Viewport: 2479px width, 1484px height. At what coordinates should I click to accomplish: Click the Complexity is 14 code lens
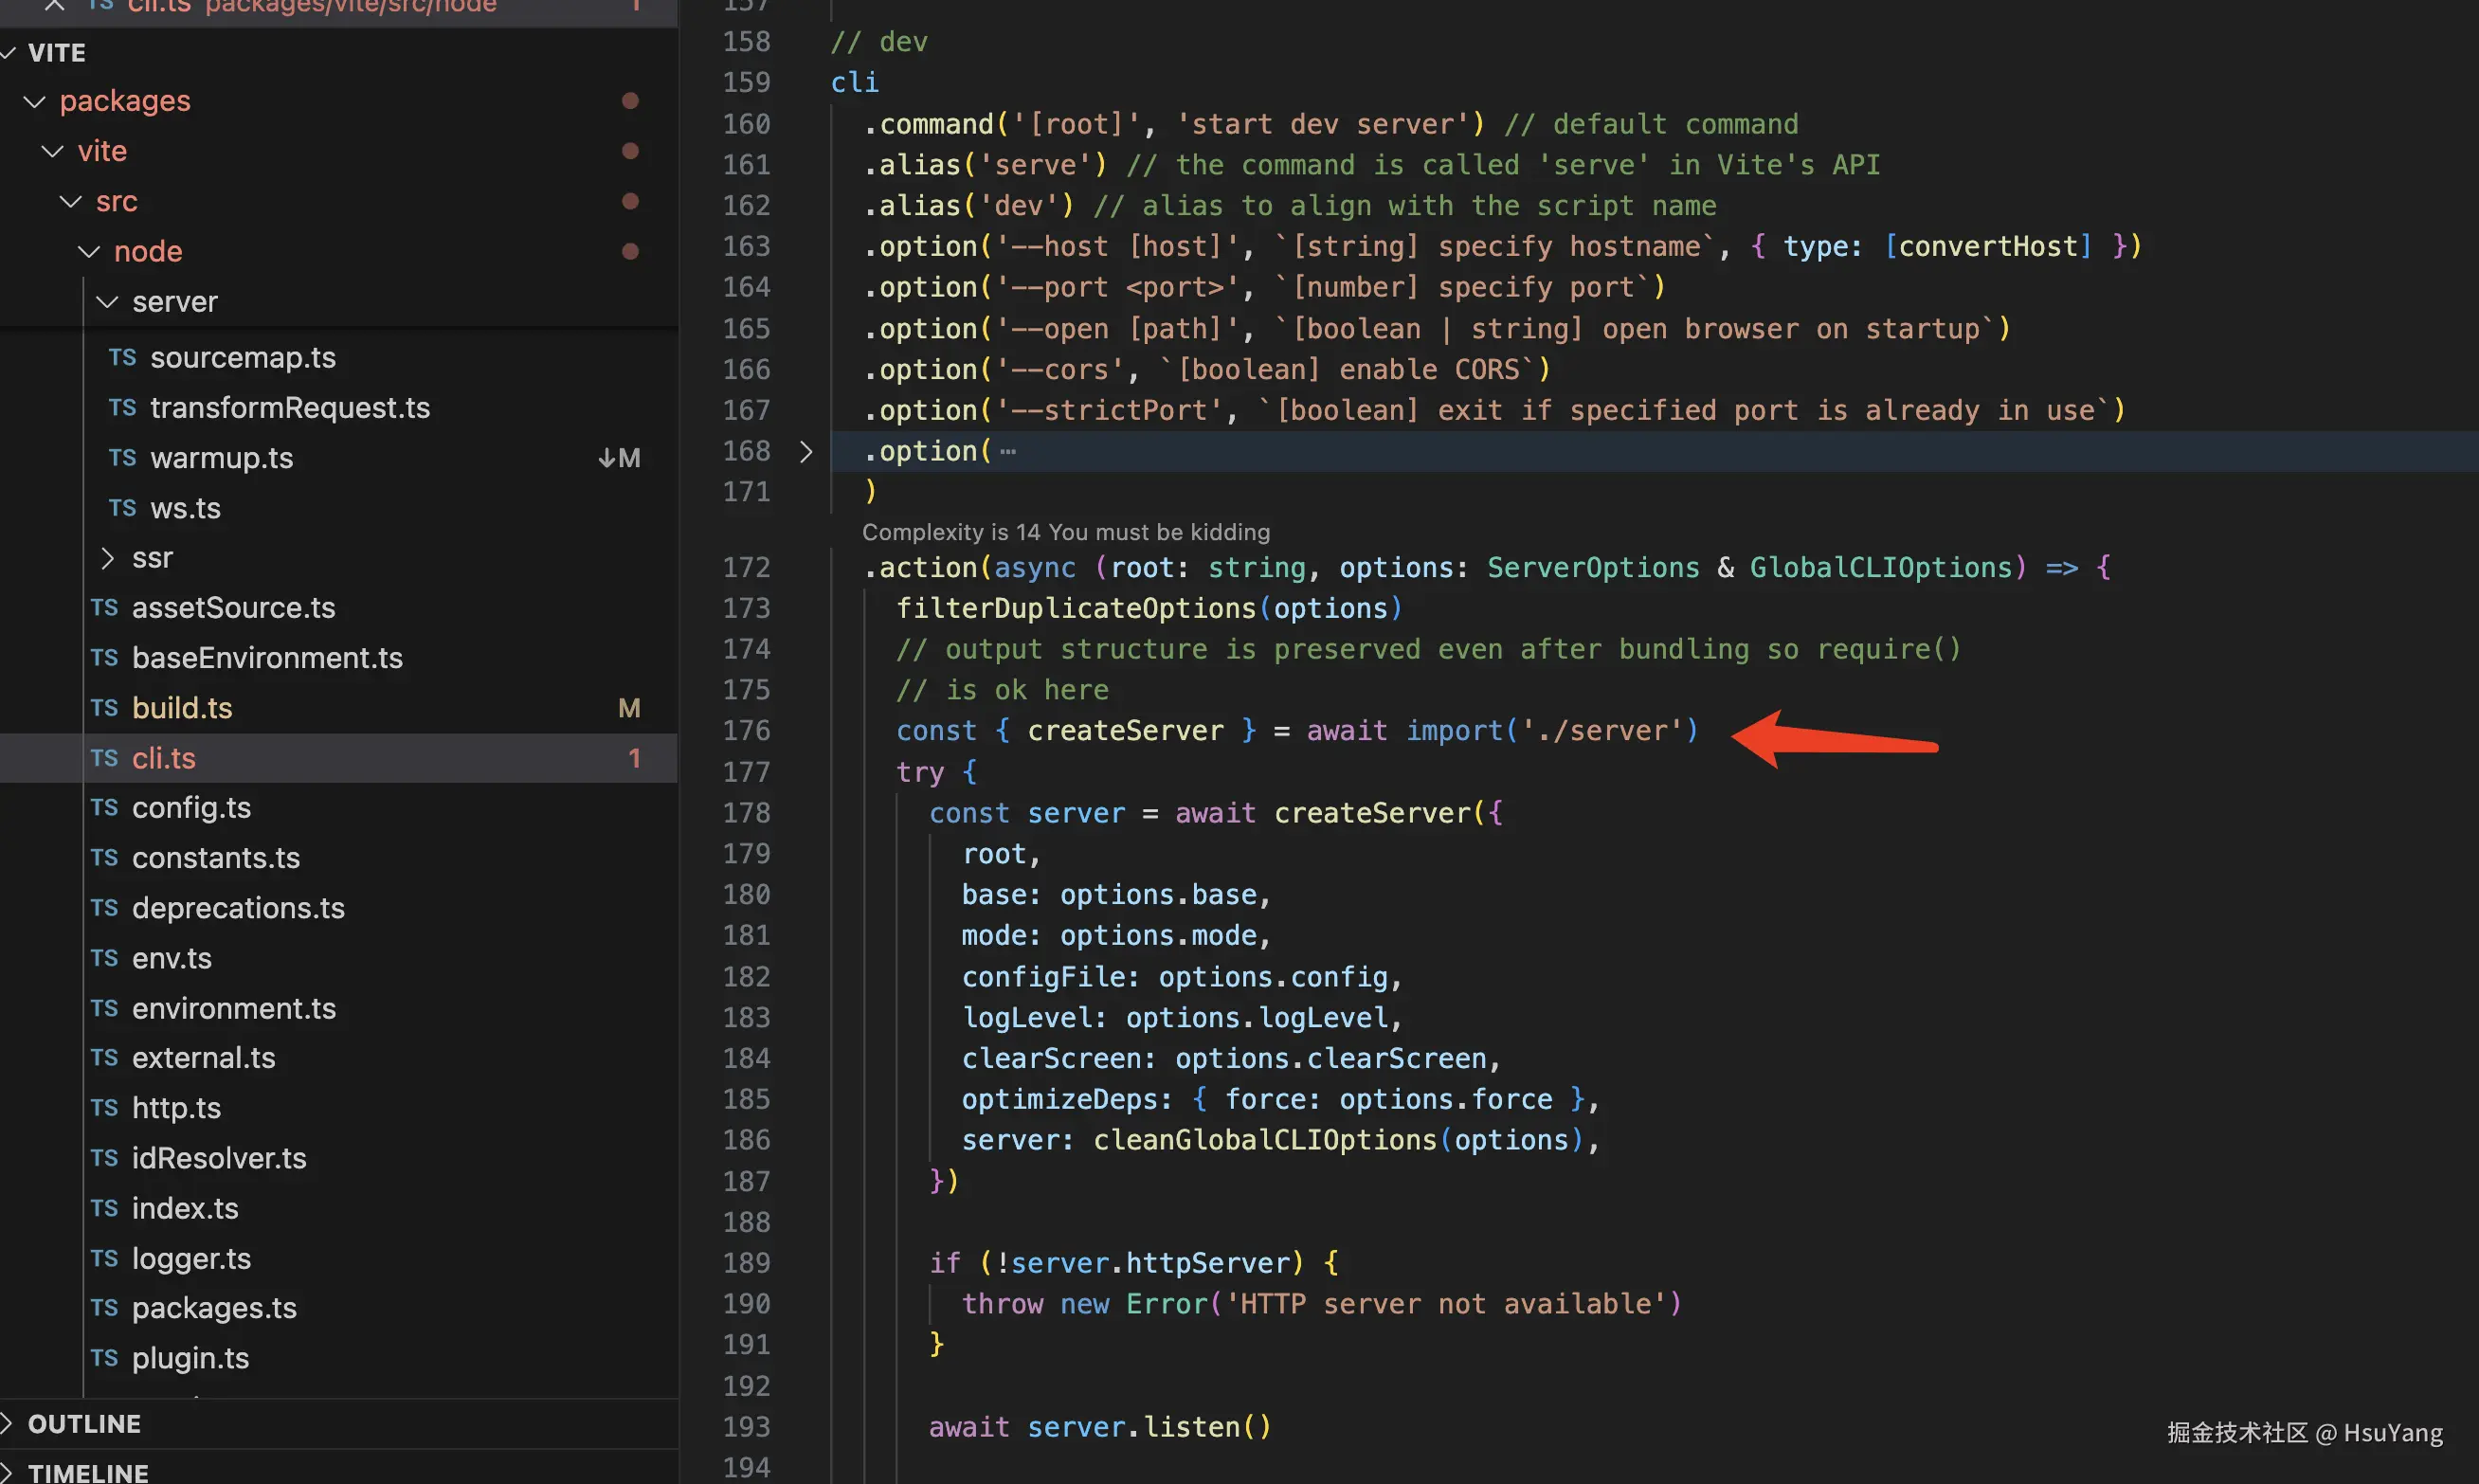(1066, 532)
